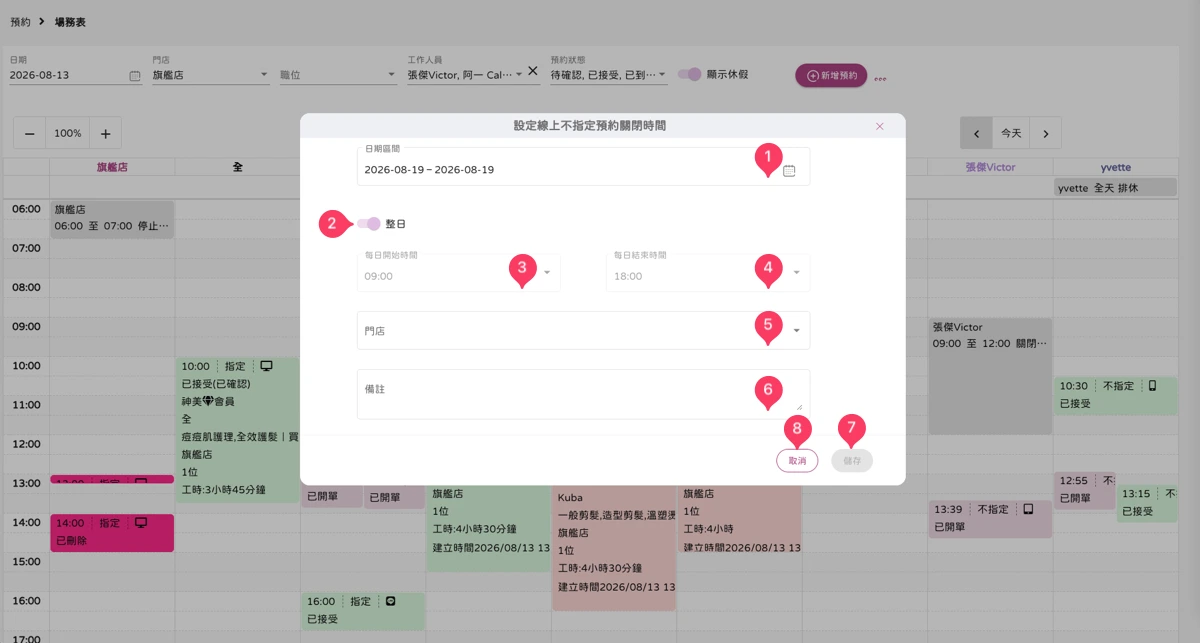Click the tablet icon in the 13:39 不指定 appointment
1200x643 pixels.
[1027, 509]
